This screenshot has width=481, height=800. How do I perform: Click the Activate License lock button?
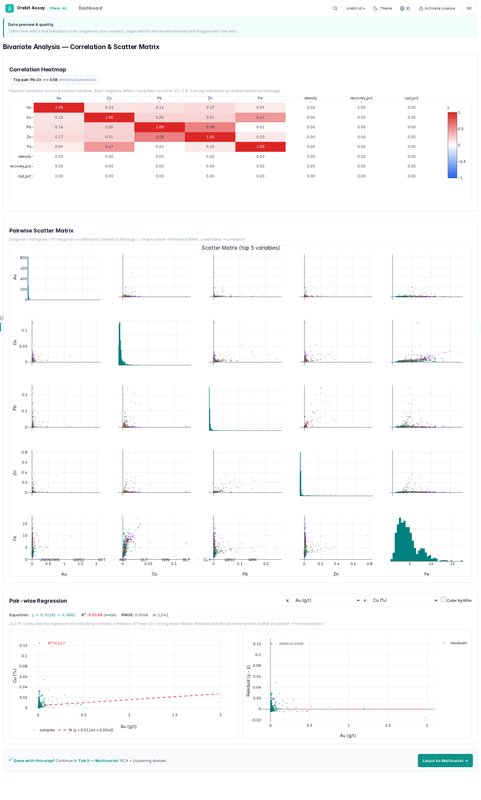coord(437,8)
